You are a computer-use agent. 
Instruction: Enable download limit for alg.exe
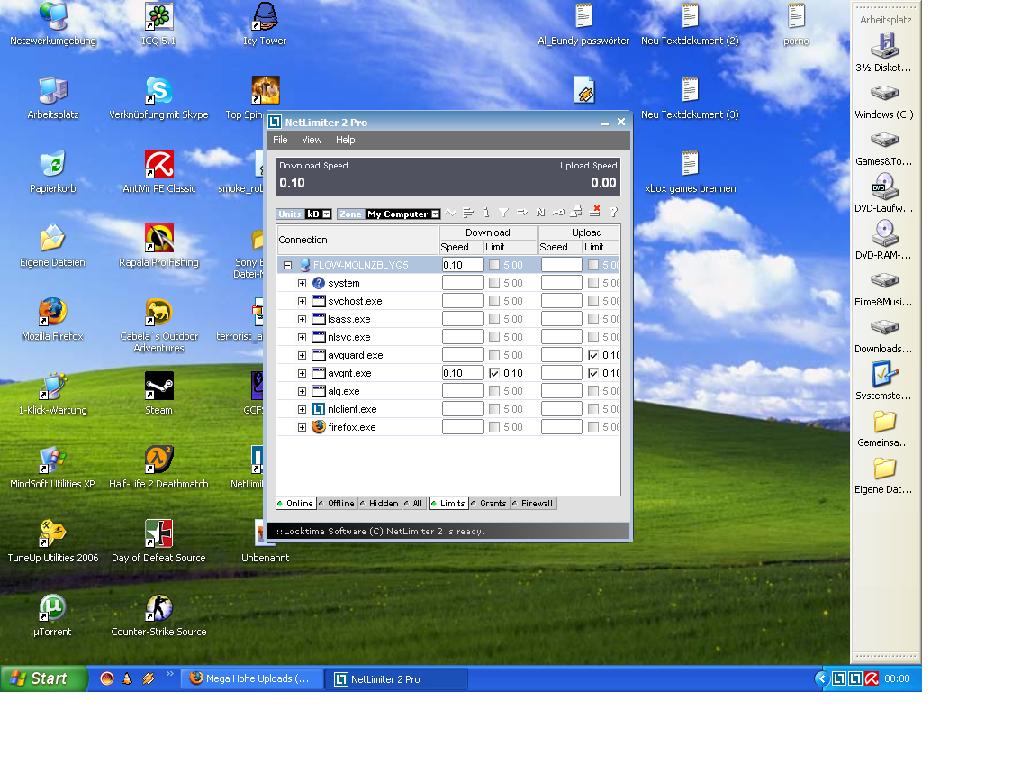(494, 391)
